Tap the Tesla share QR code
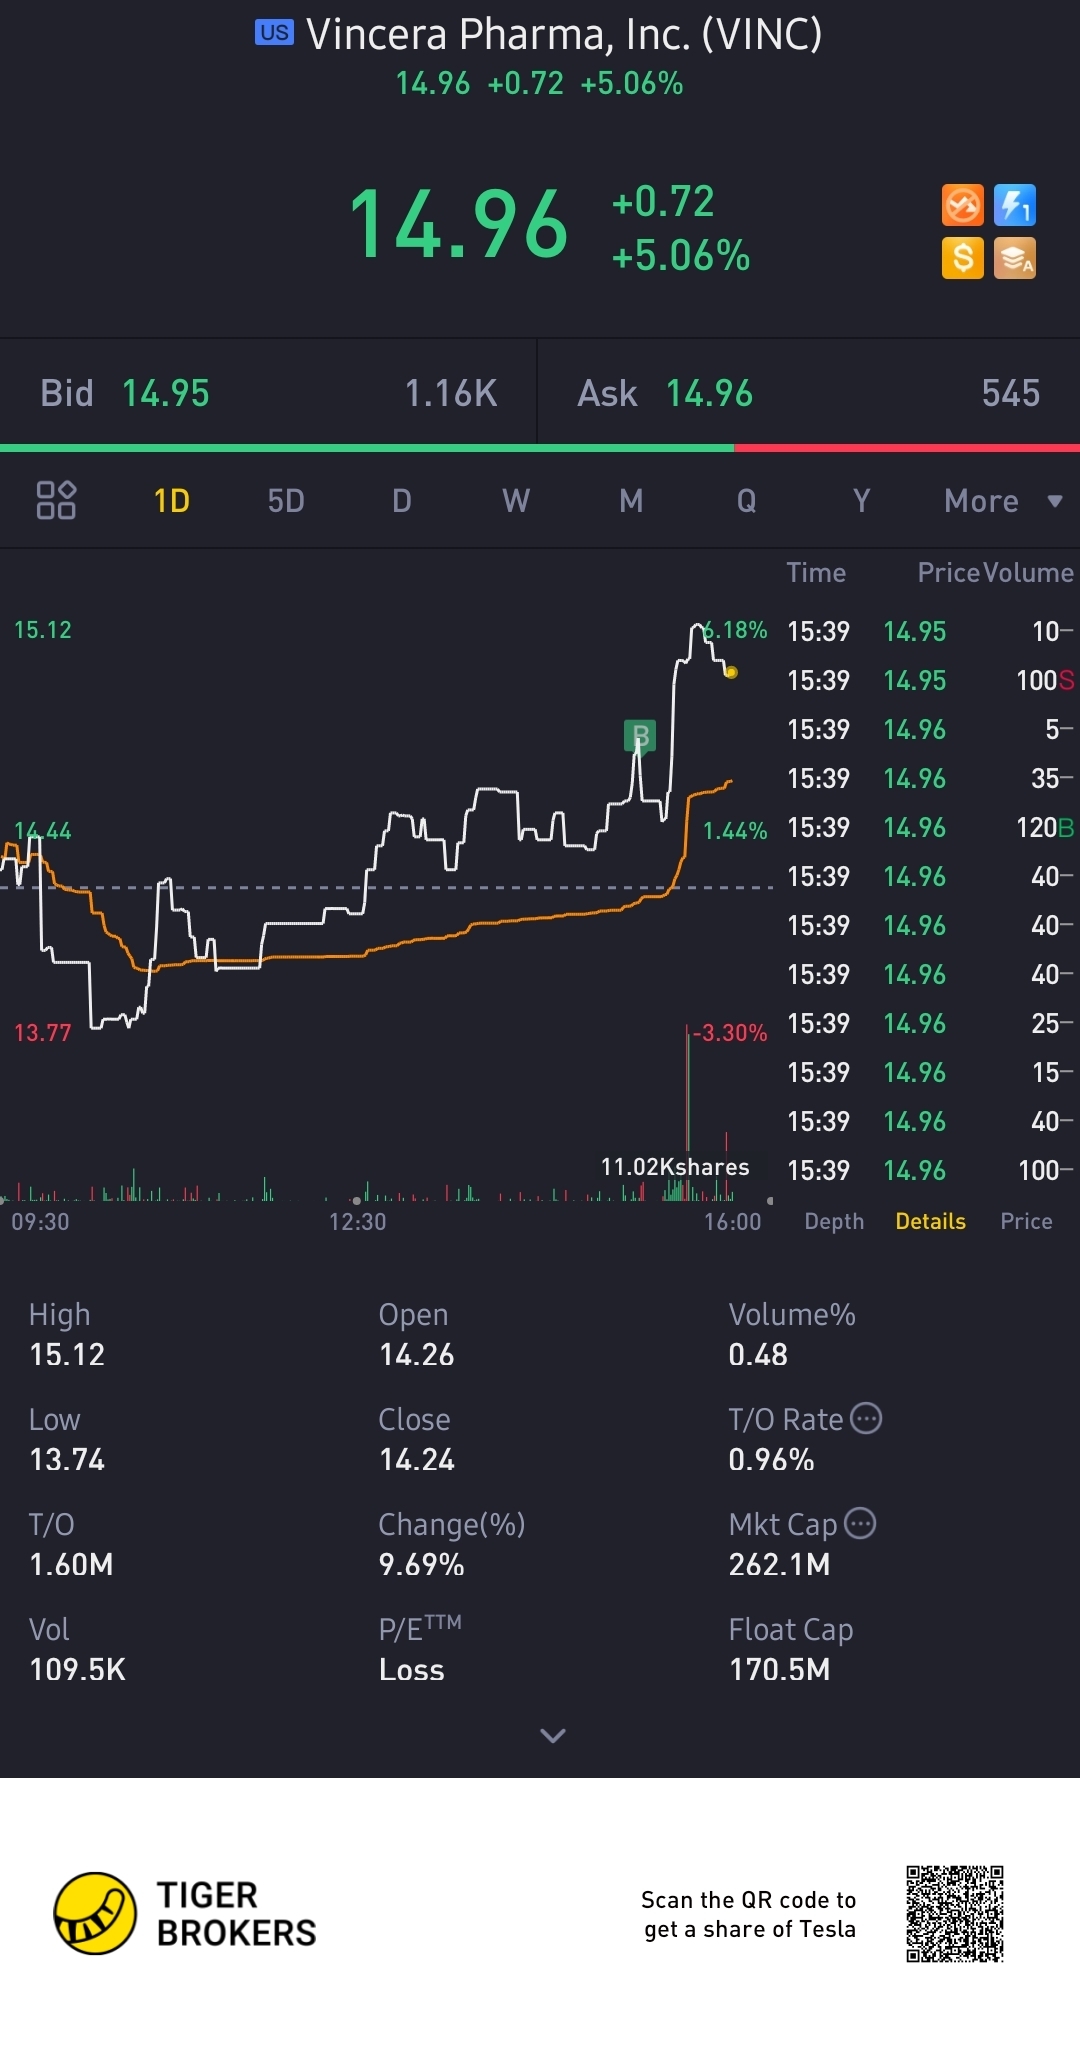 (955, 1914)
